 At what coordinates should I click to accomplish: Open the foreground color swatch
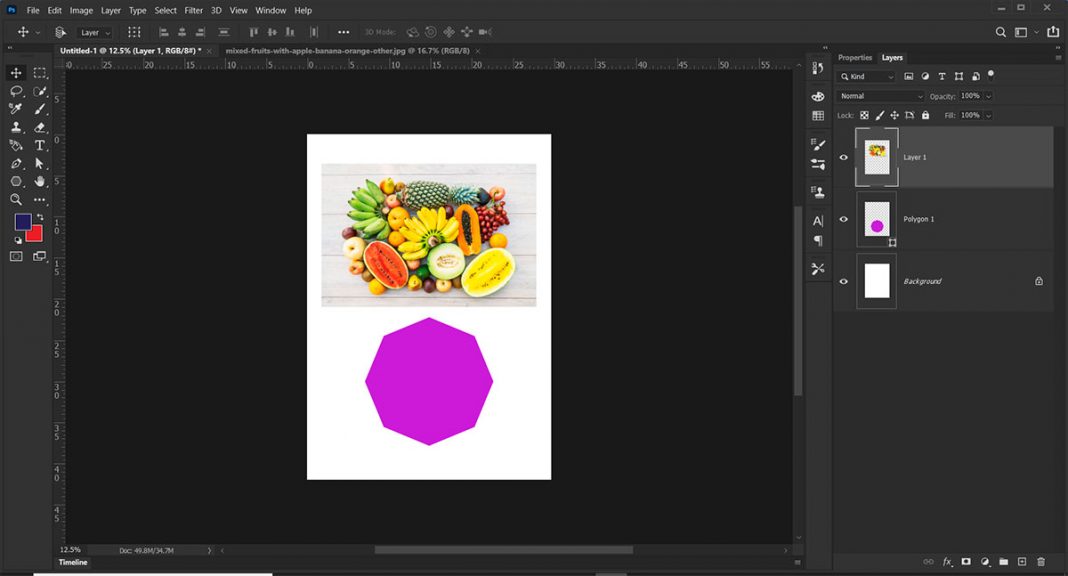22,223
